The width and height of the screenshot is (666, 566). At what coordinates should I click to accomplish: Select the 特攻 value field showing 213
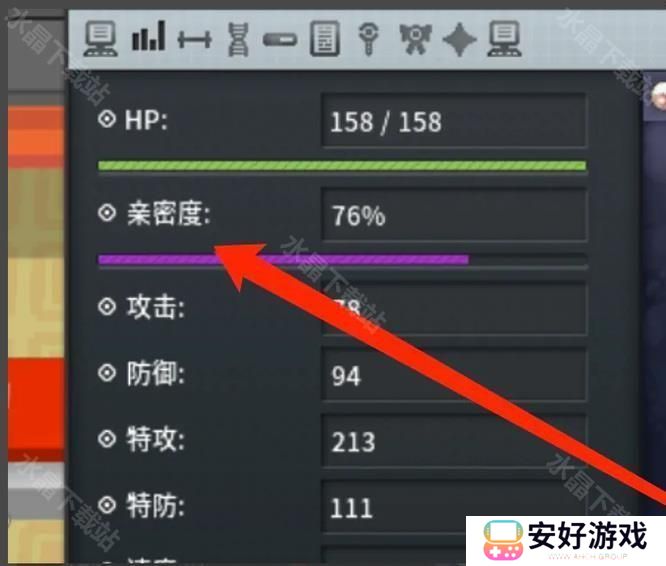[x=454, y=441]
